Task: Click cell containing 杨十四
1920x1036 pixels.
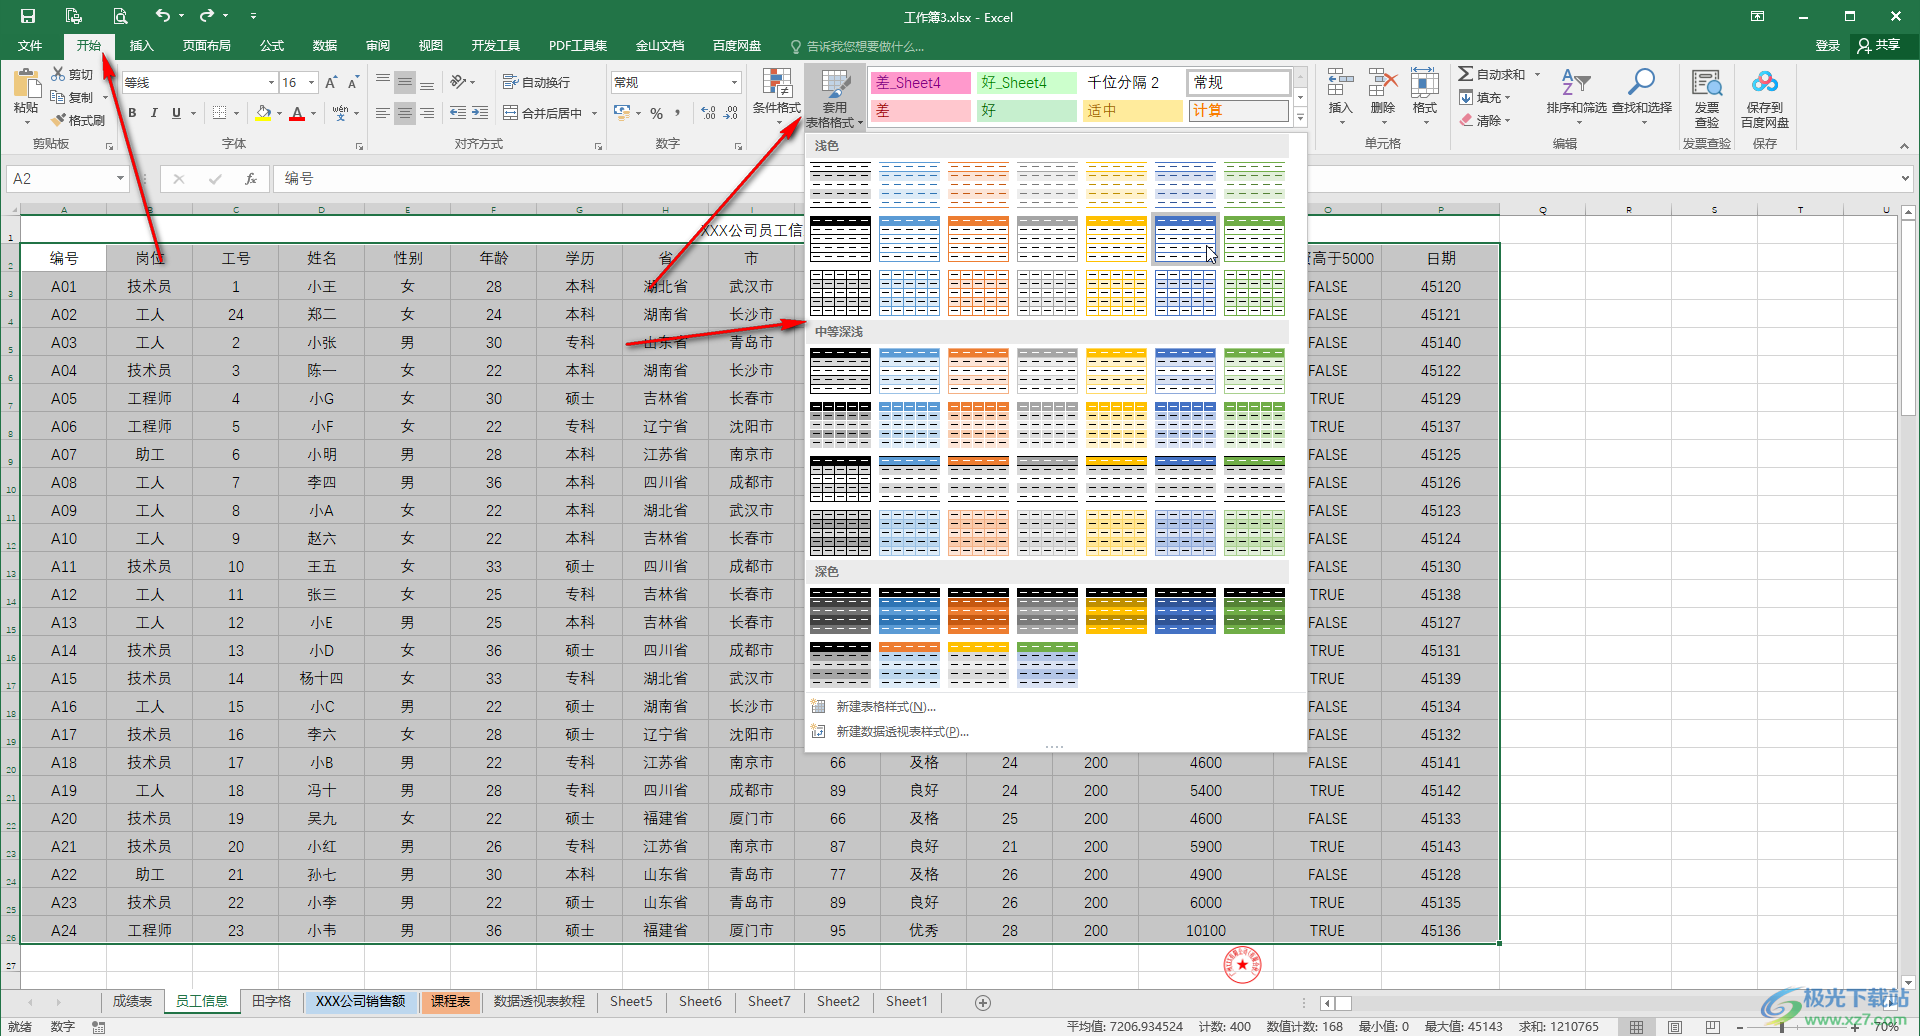Action: pos(321,678)
